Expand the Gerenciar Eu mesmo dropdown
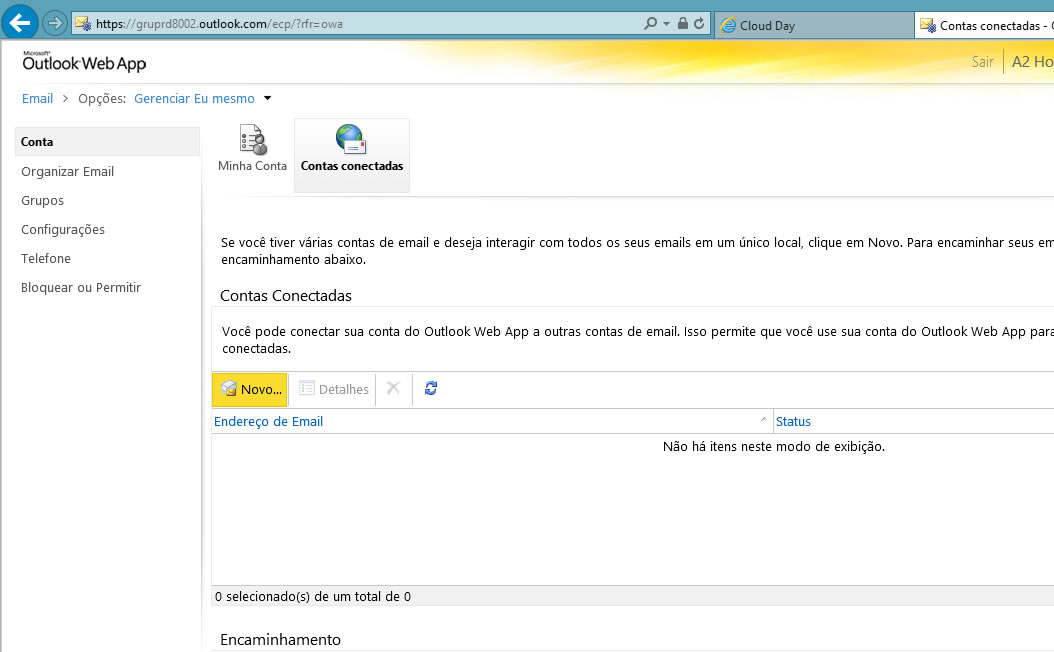The image size is (1054, 652). point(267,98)
